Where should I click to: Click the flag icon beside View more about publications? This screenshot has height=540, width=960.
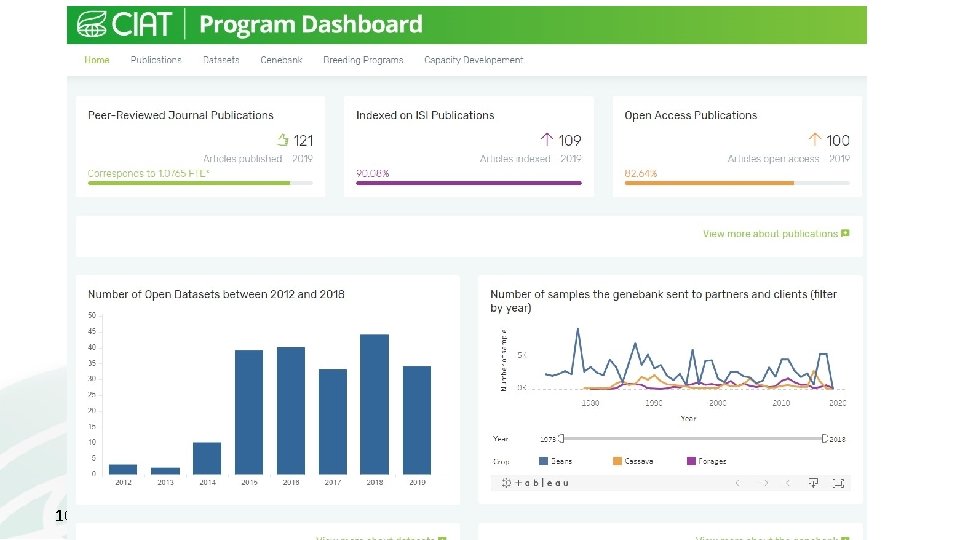(846, 233)
